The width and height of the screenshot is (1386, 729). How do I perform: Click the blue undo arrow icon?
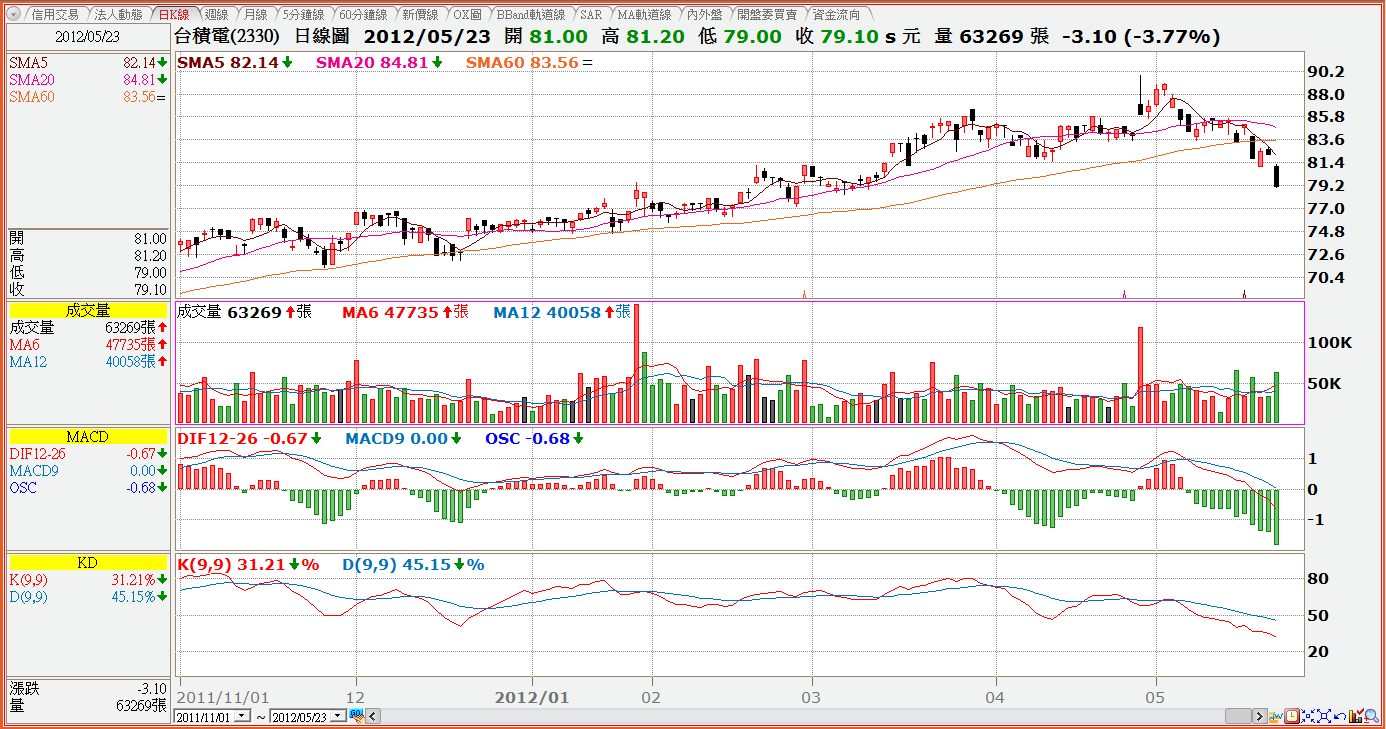[x=1340, y=716]
